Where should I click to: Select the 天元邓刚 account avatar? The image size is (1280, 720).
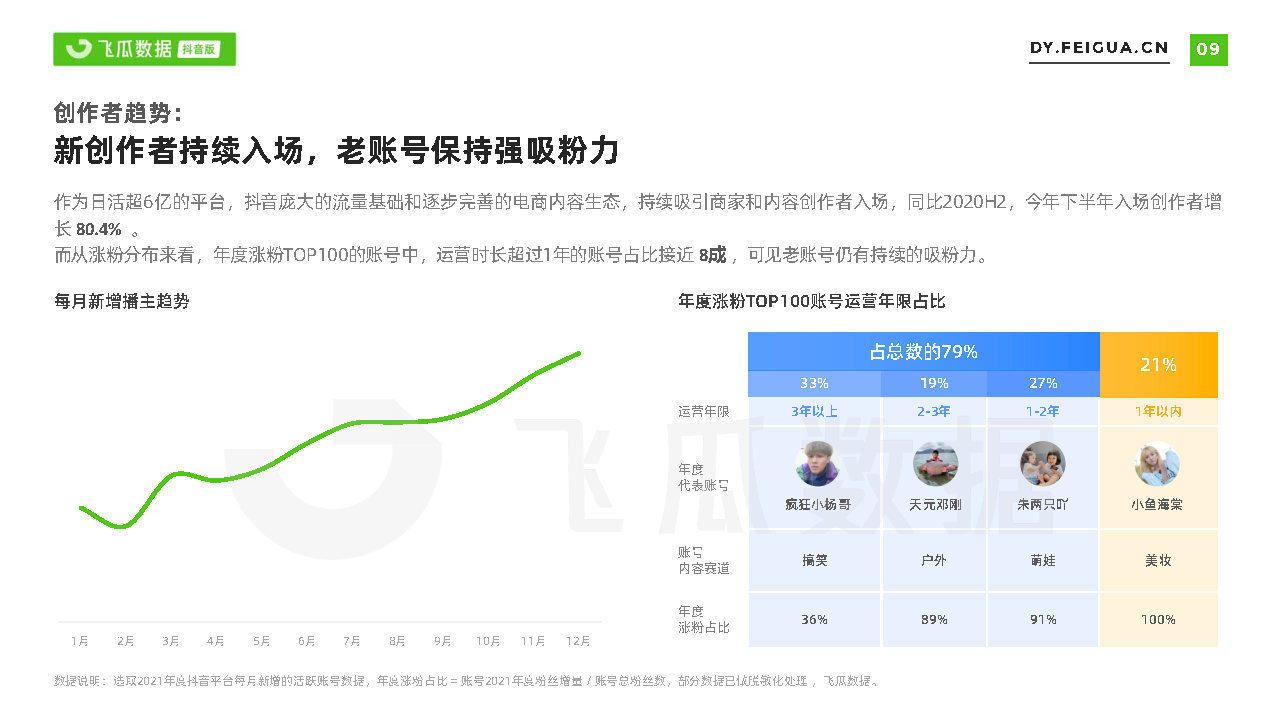click(x=935, y=464)
